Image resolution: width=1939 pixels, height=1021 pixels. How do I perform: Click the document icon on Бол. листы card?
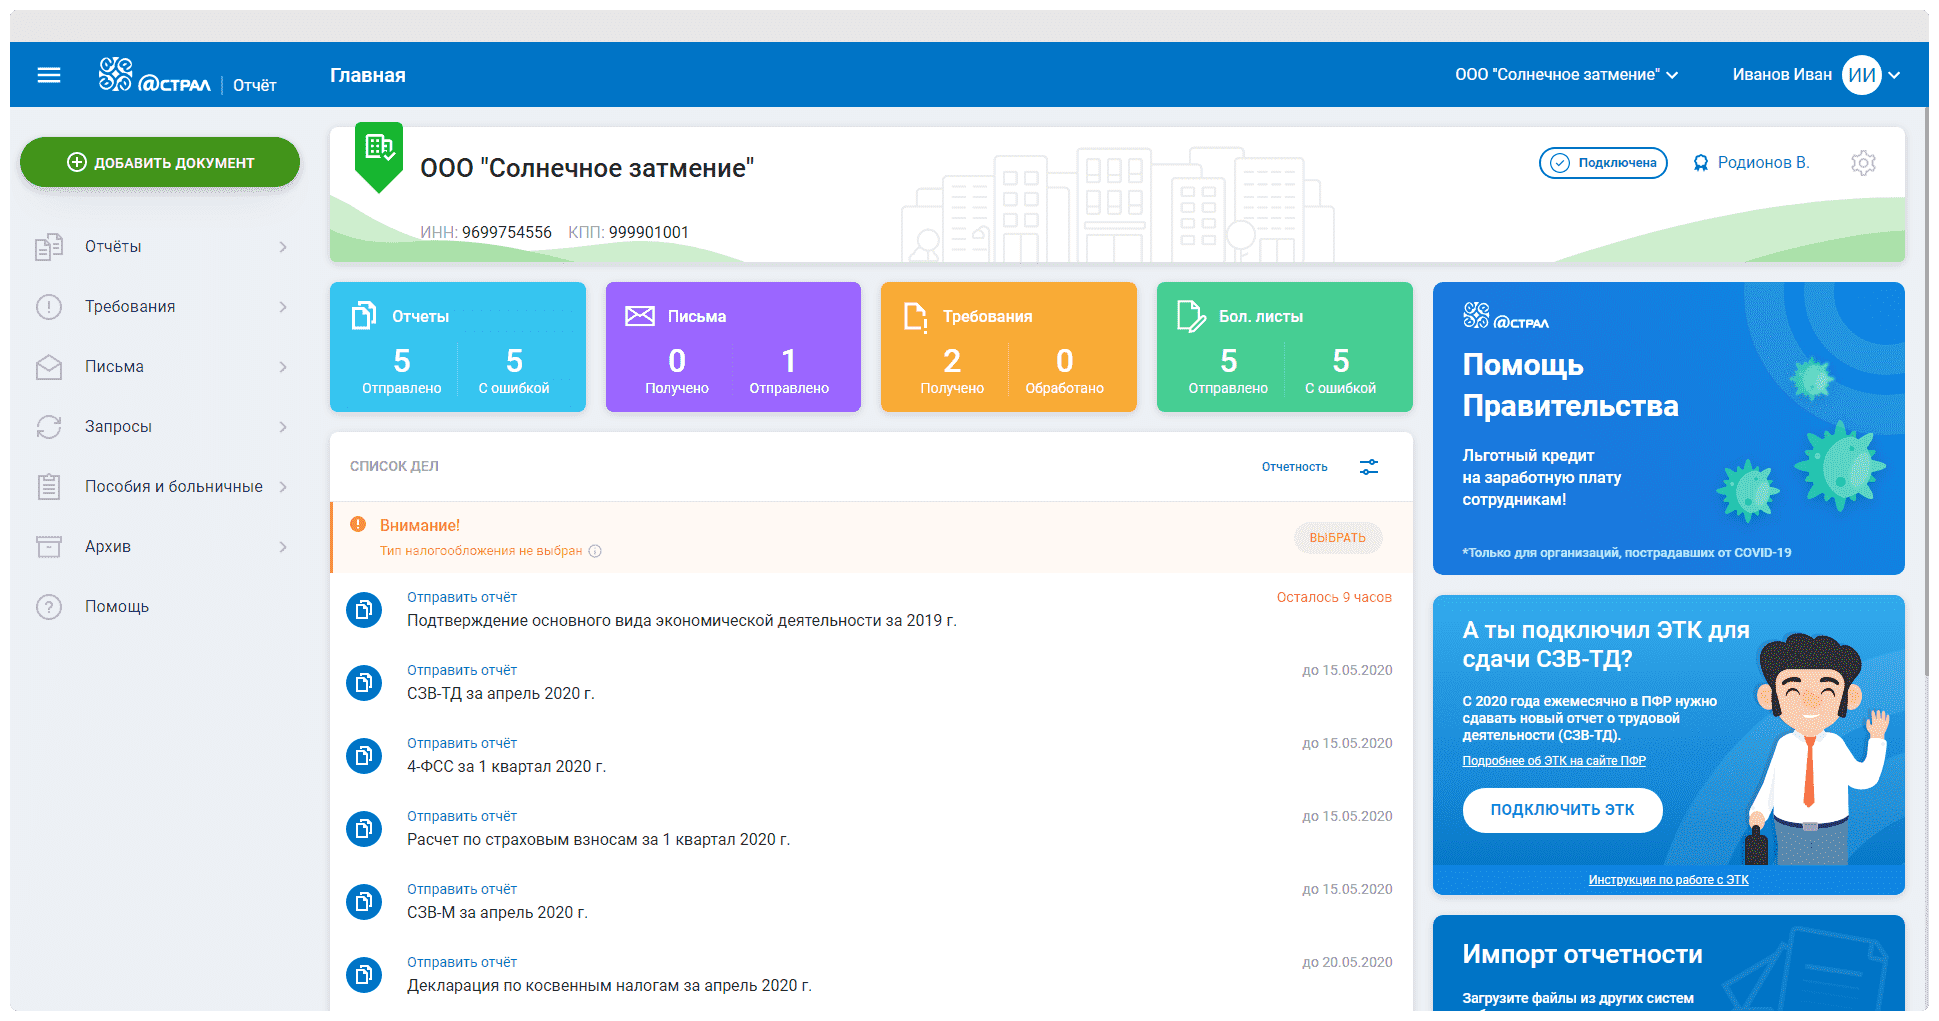coord(1191,316)
